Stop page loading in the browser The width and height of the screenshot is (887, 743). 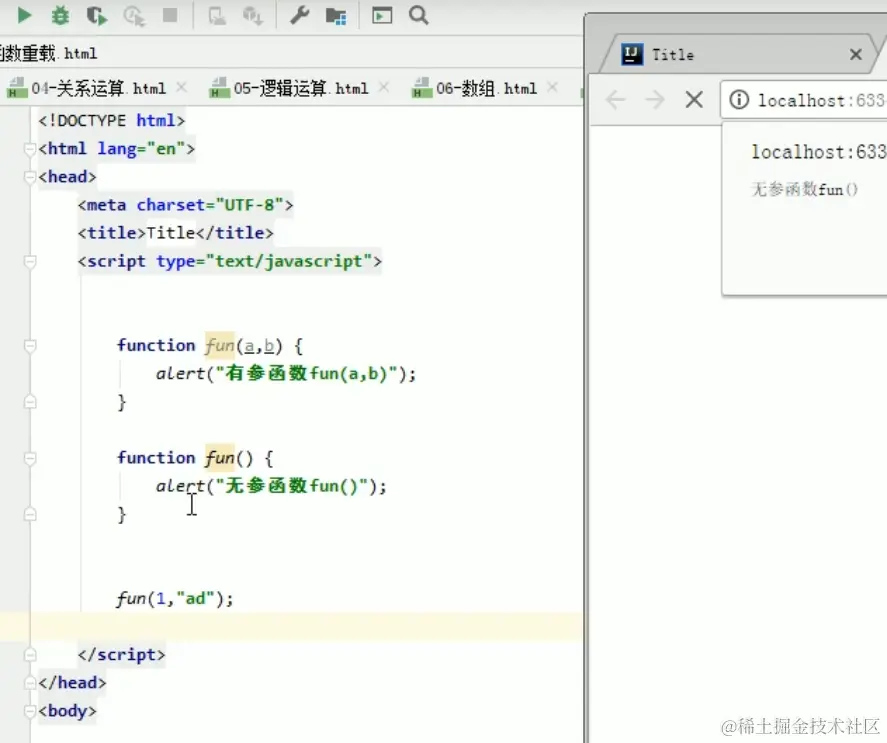[694, 100]
